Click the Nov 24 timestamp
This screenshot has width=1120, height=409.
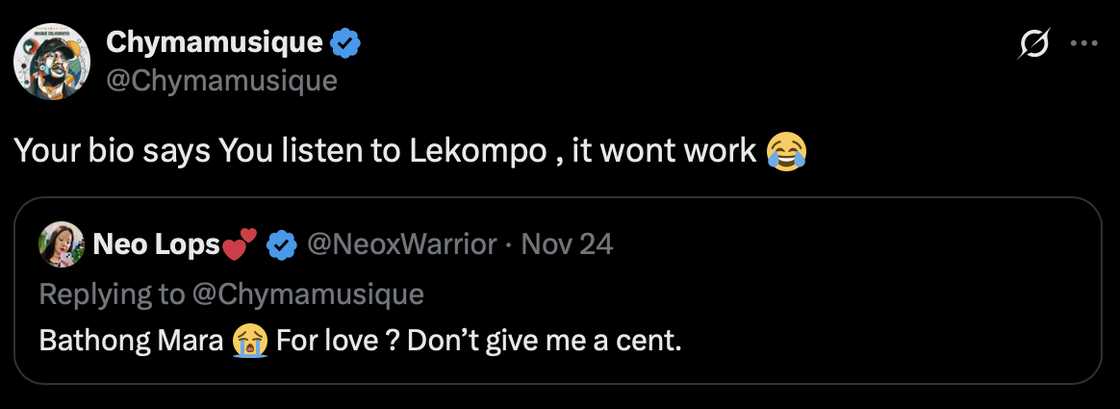(567, 244)
